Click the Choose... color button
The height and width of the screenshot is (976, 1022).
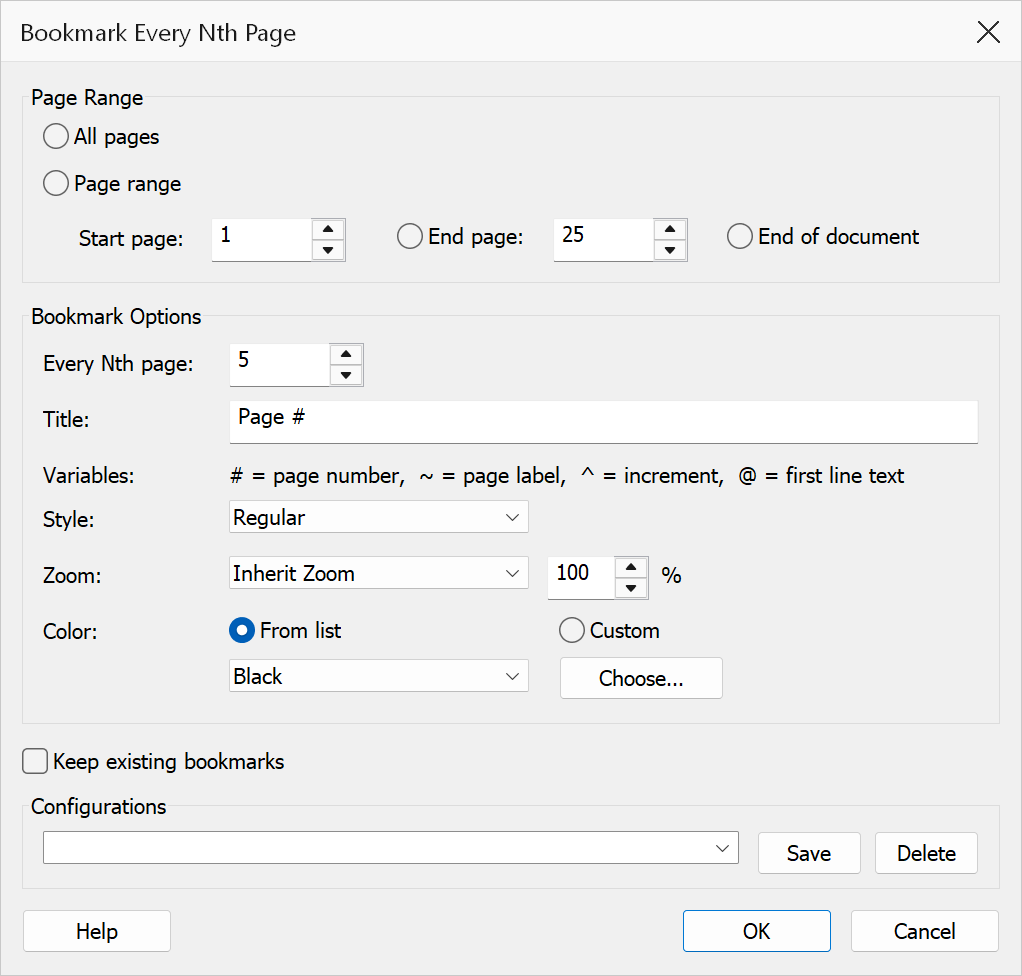pos(641,678)
